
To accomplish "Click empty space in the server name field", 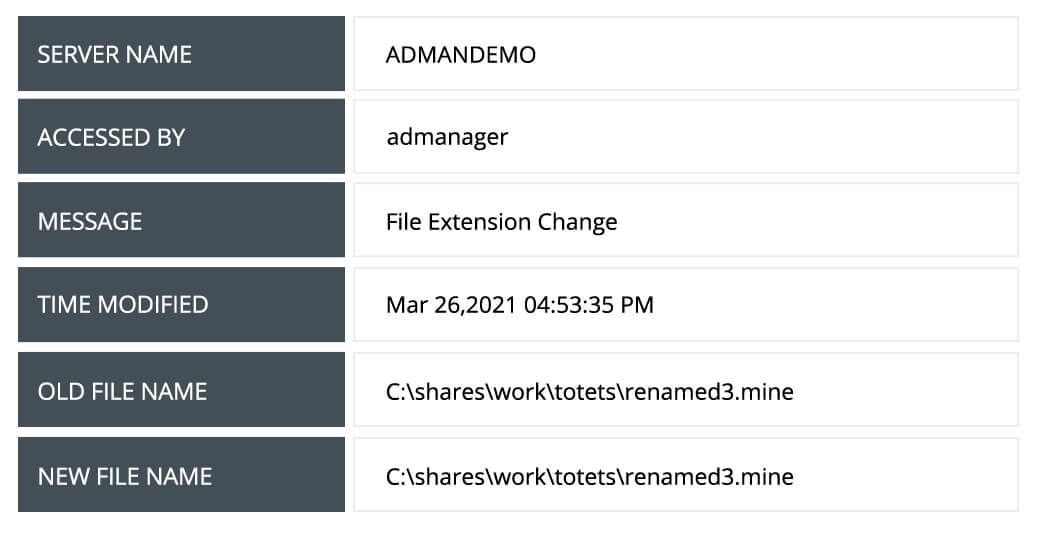I will coord(800,54).
